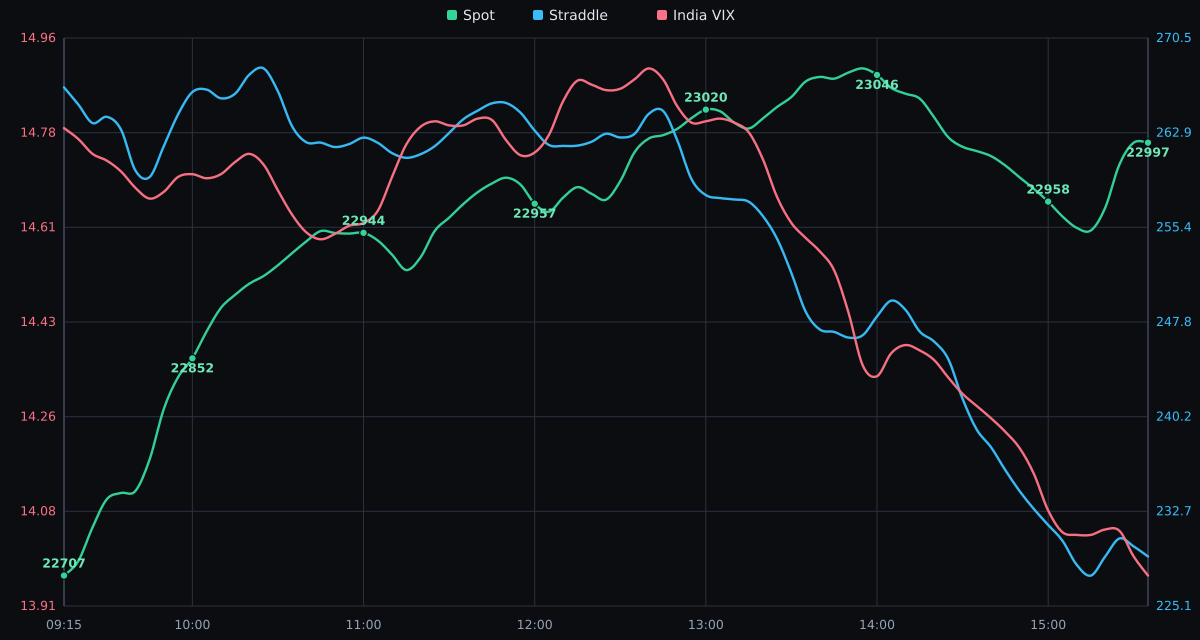Click the 14.96 VIX axis value

coord(38,38)
